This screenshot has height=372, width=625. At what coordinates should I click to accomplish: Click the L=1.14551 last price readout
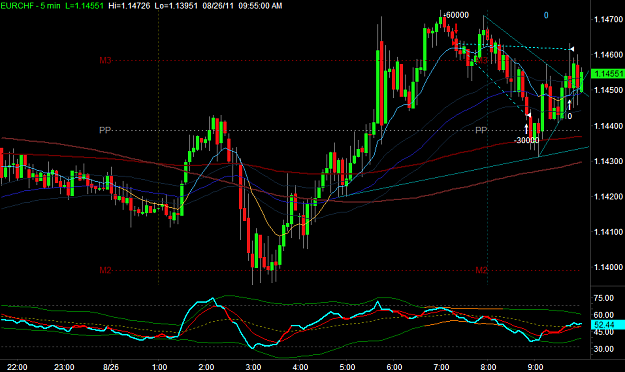click(x=85, y=6)
